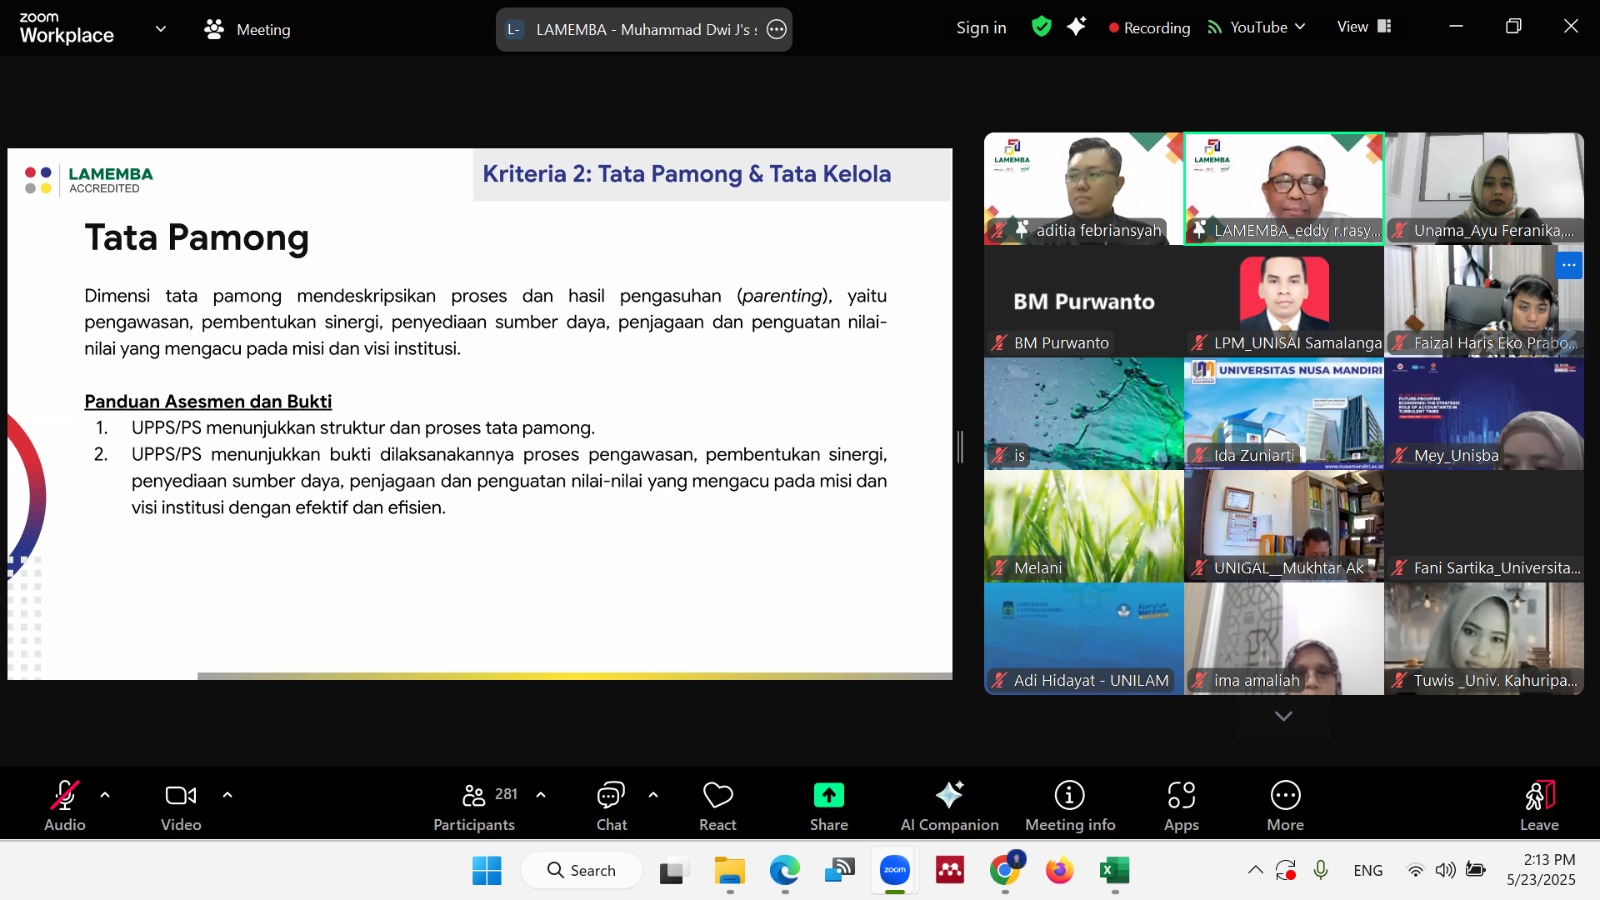
Task: Expand audio options arrow
Action: tap(105, 795)
